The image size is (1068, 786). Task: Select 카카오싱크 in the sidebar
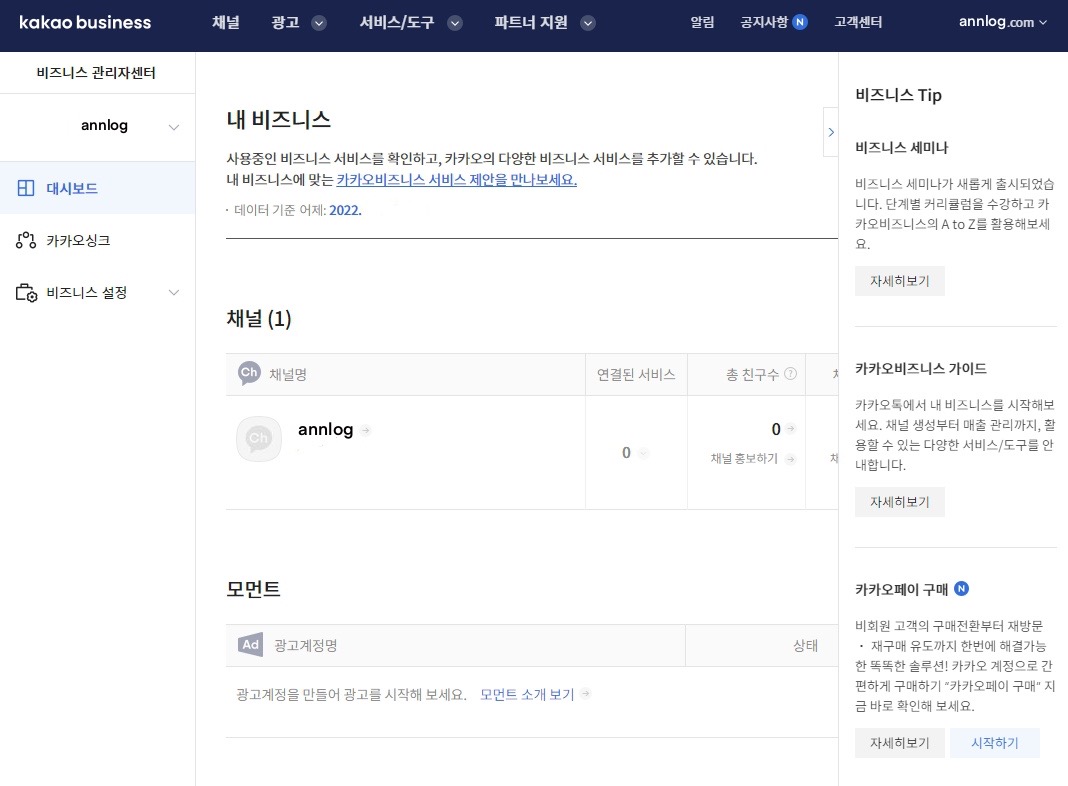click(x=97, y=240)
